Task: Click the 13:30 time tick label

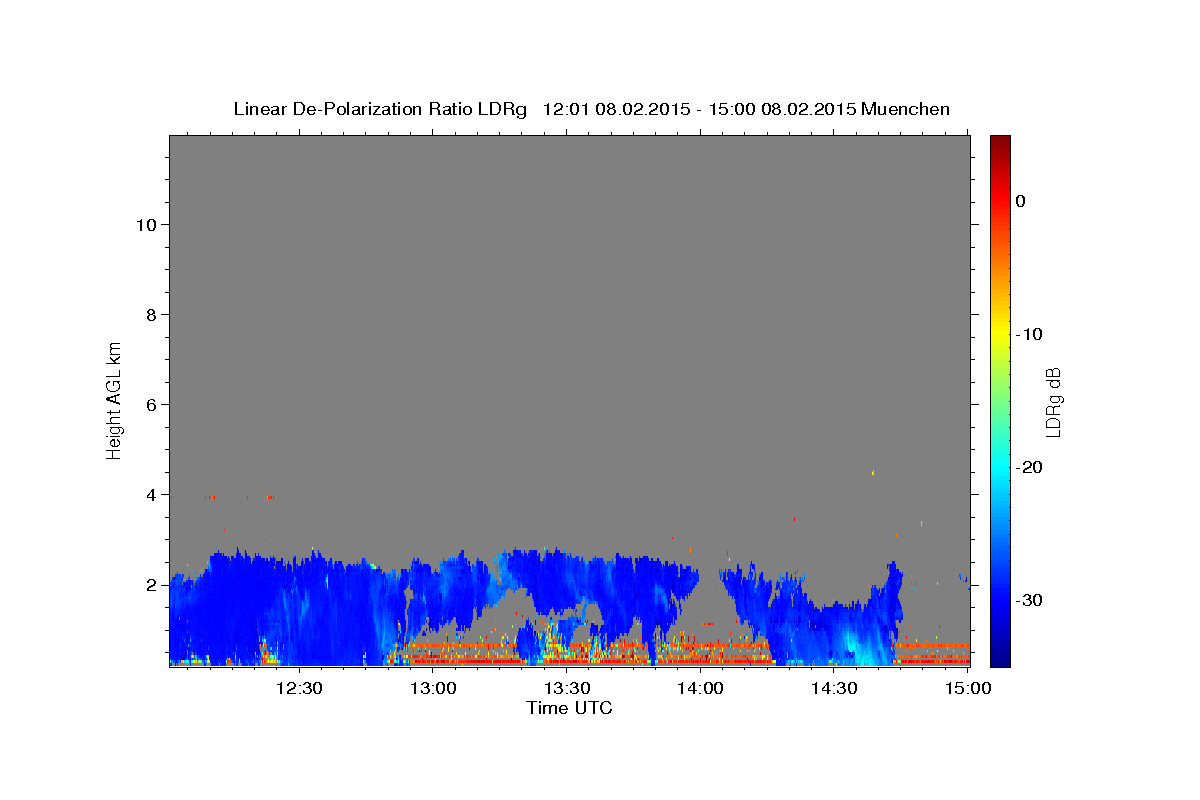Action: [x=567, y=688]
